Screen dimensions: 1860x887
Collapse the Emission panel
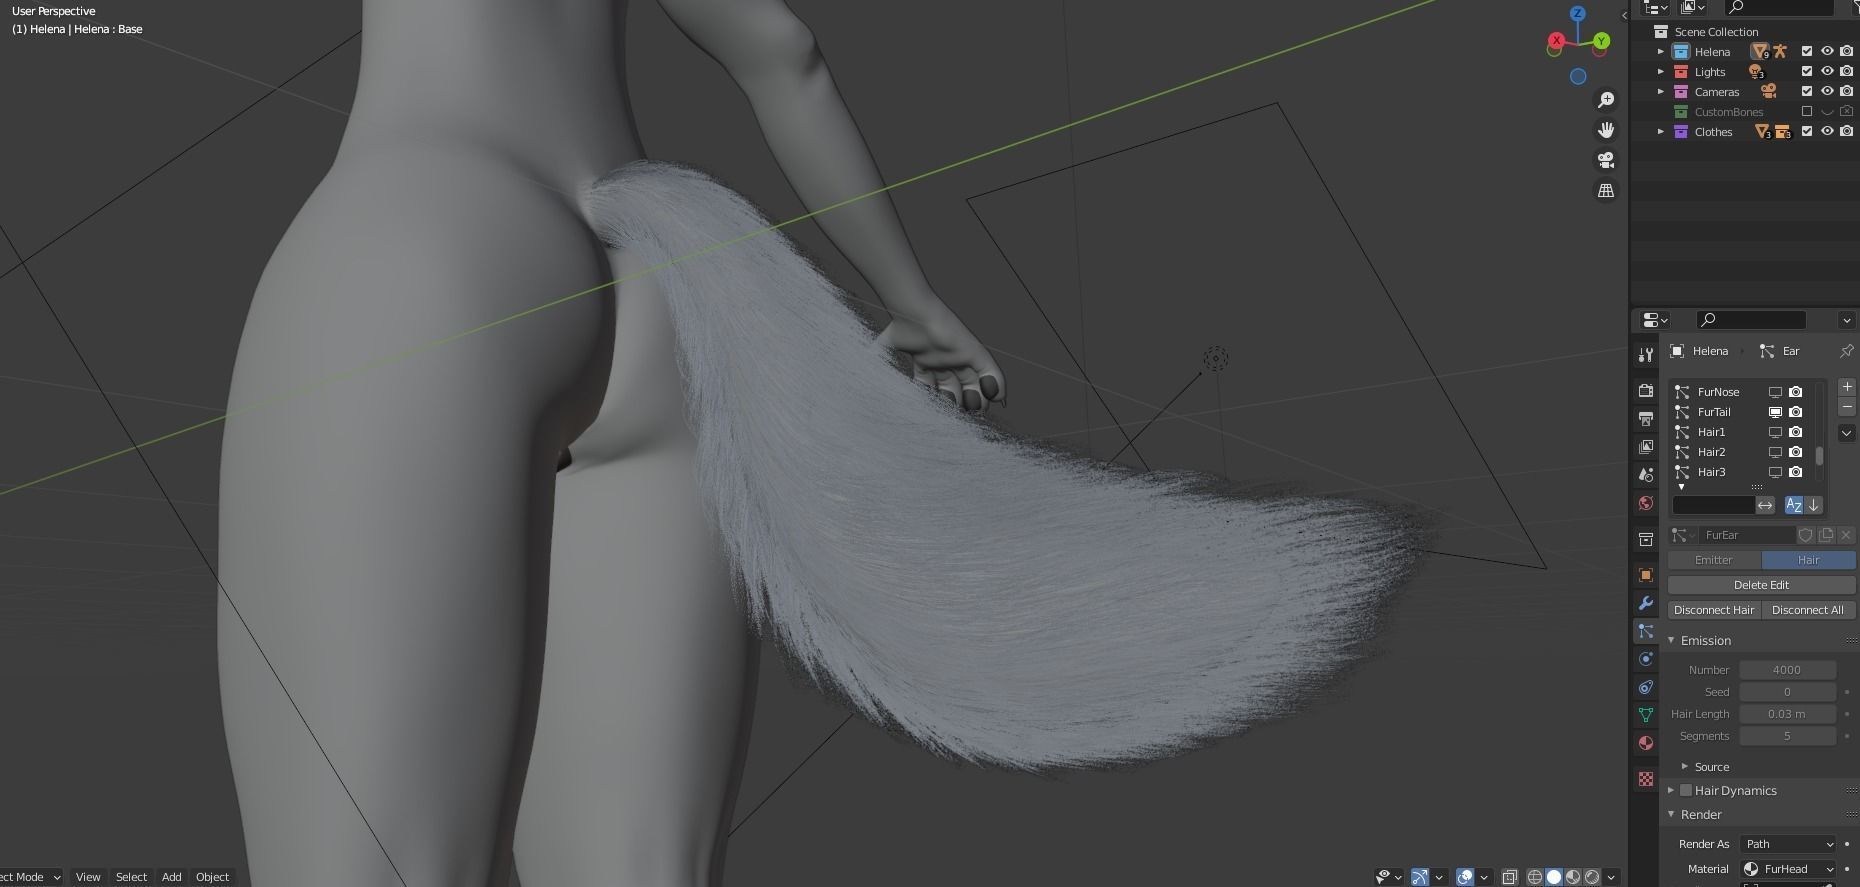coord(1671,640)
